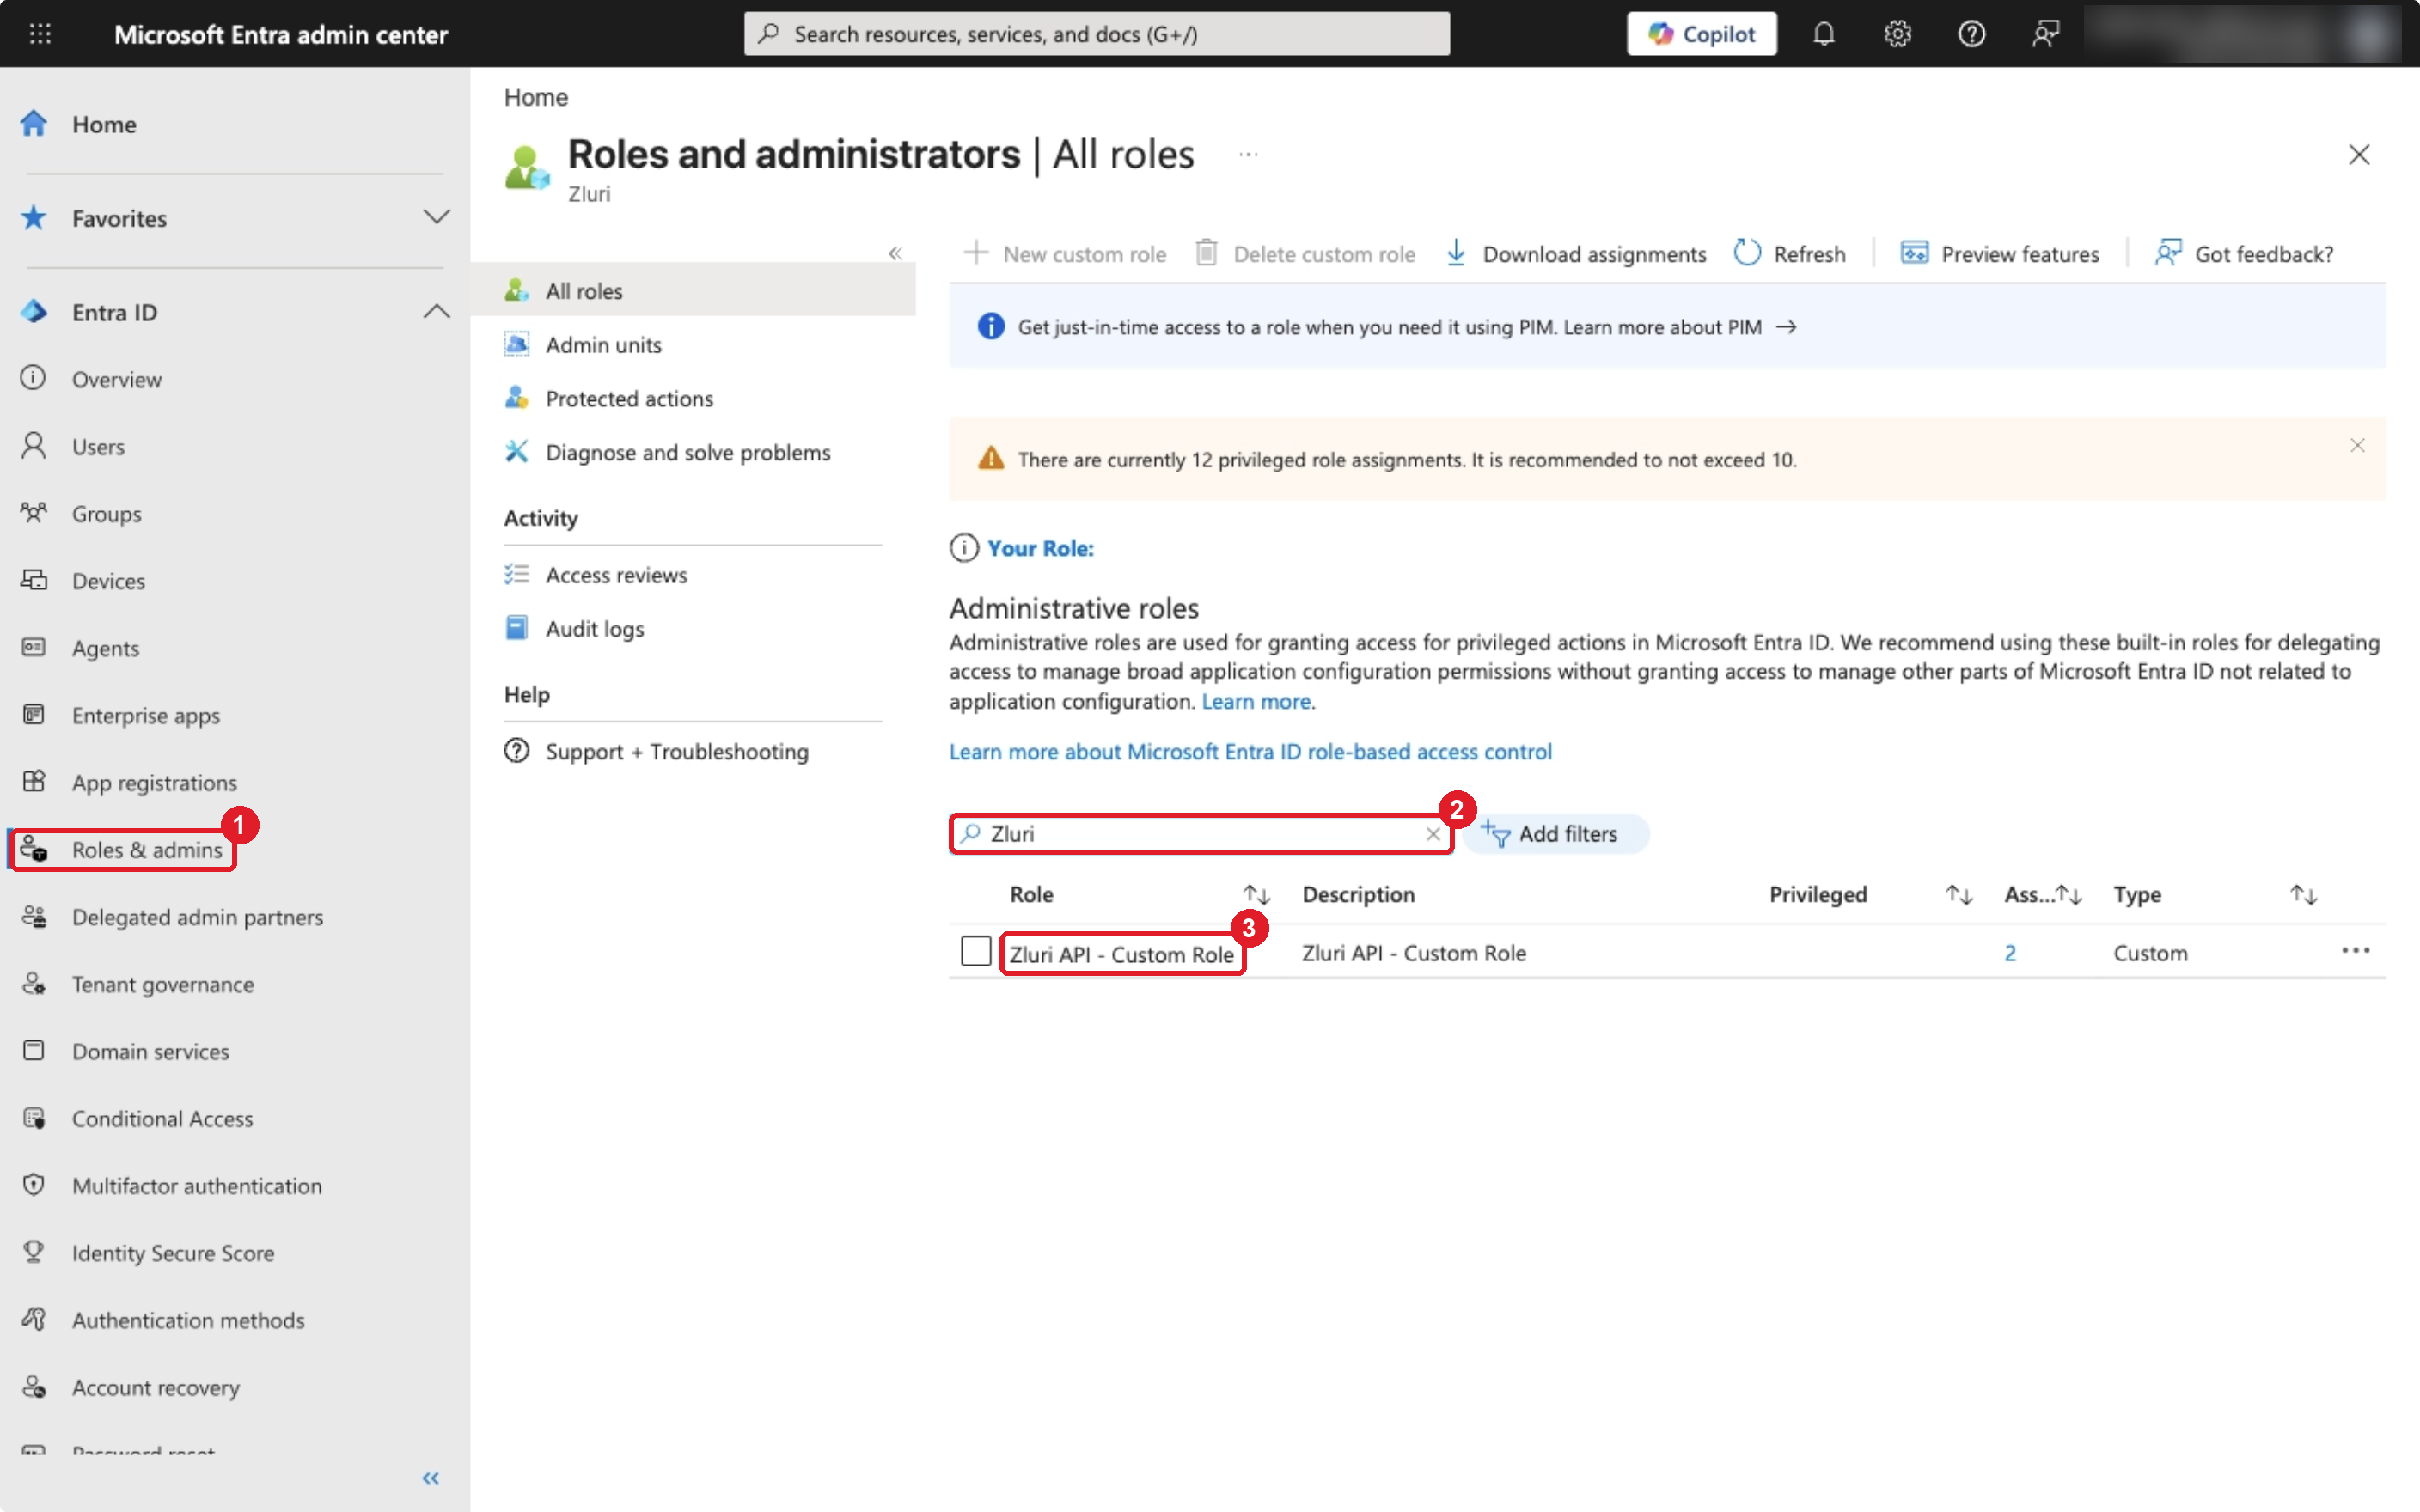Click Download assignments
The image size is (2420, 1512).
[1576, 254]
